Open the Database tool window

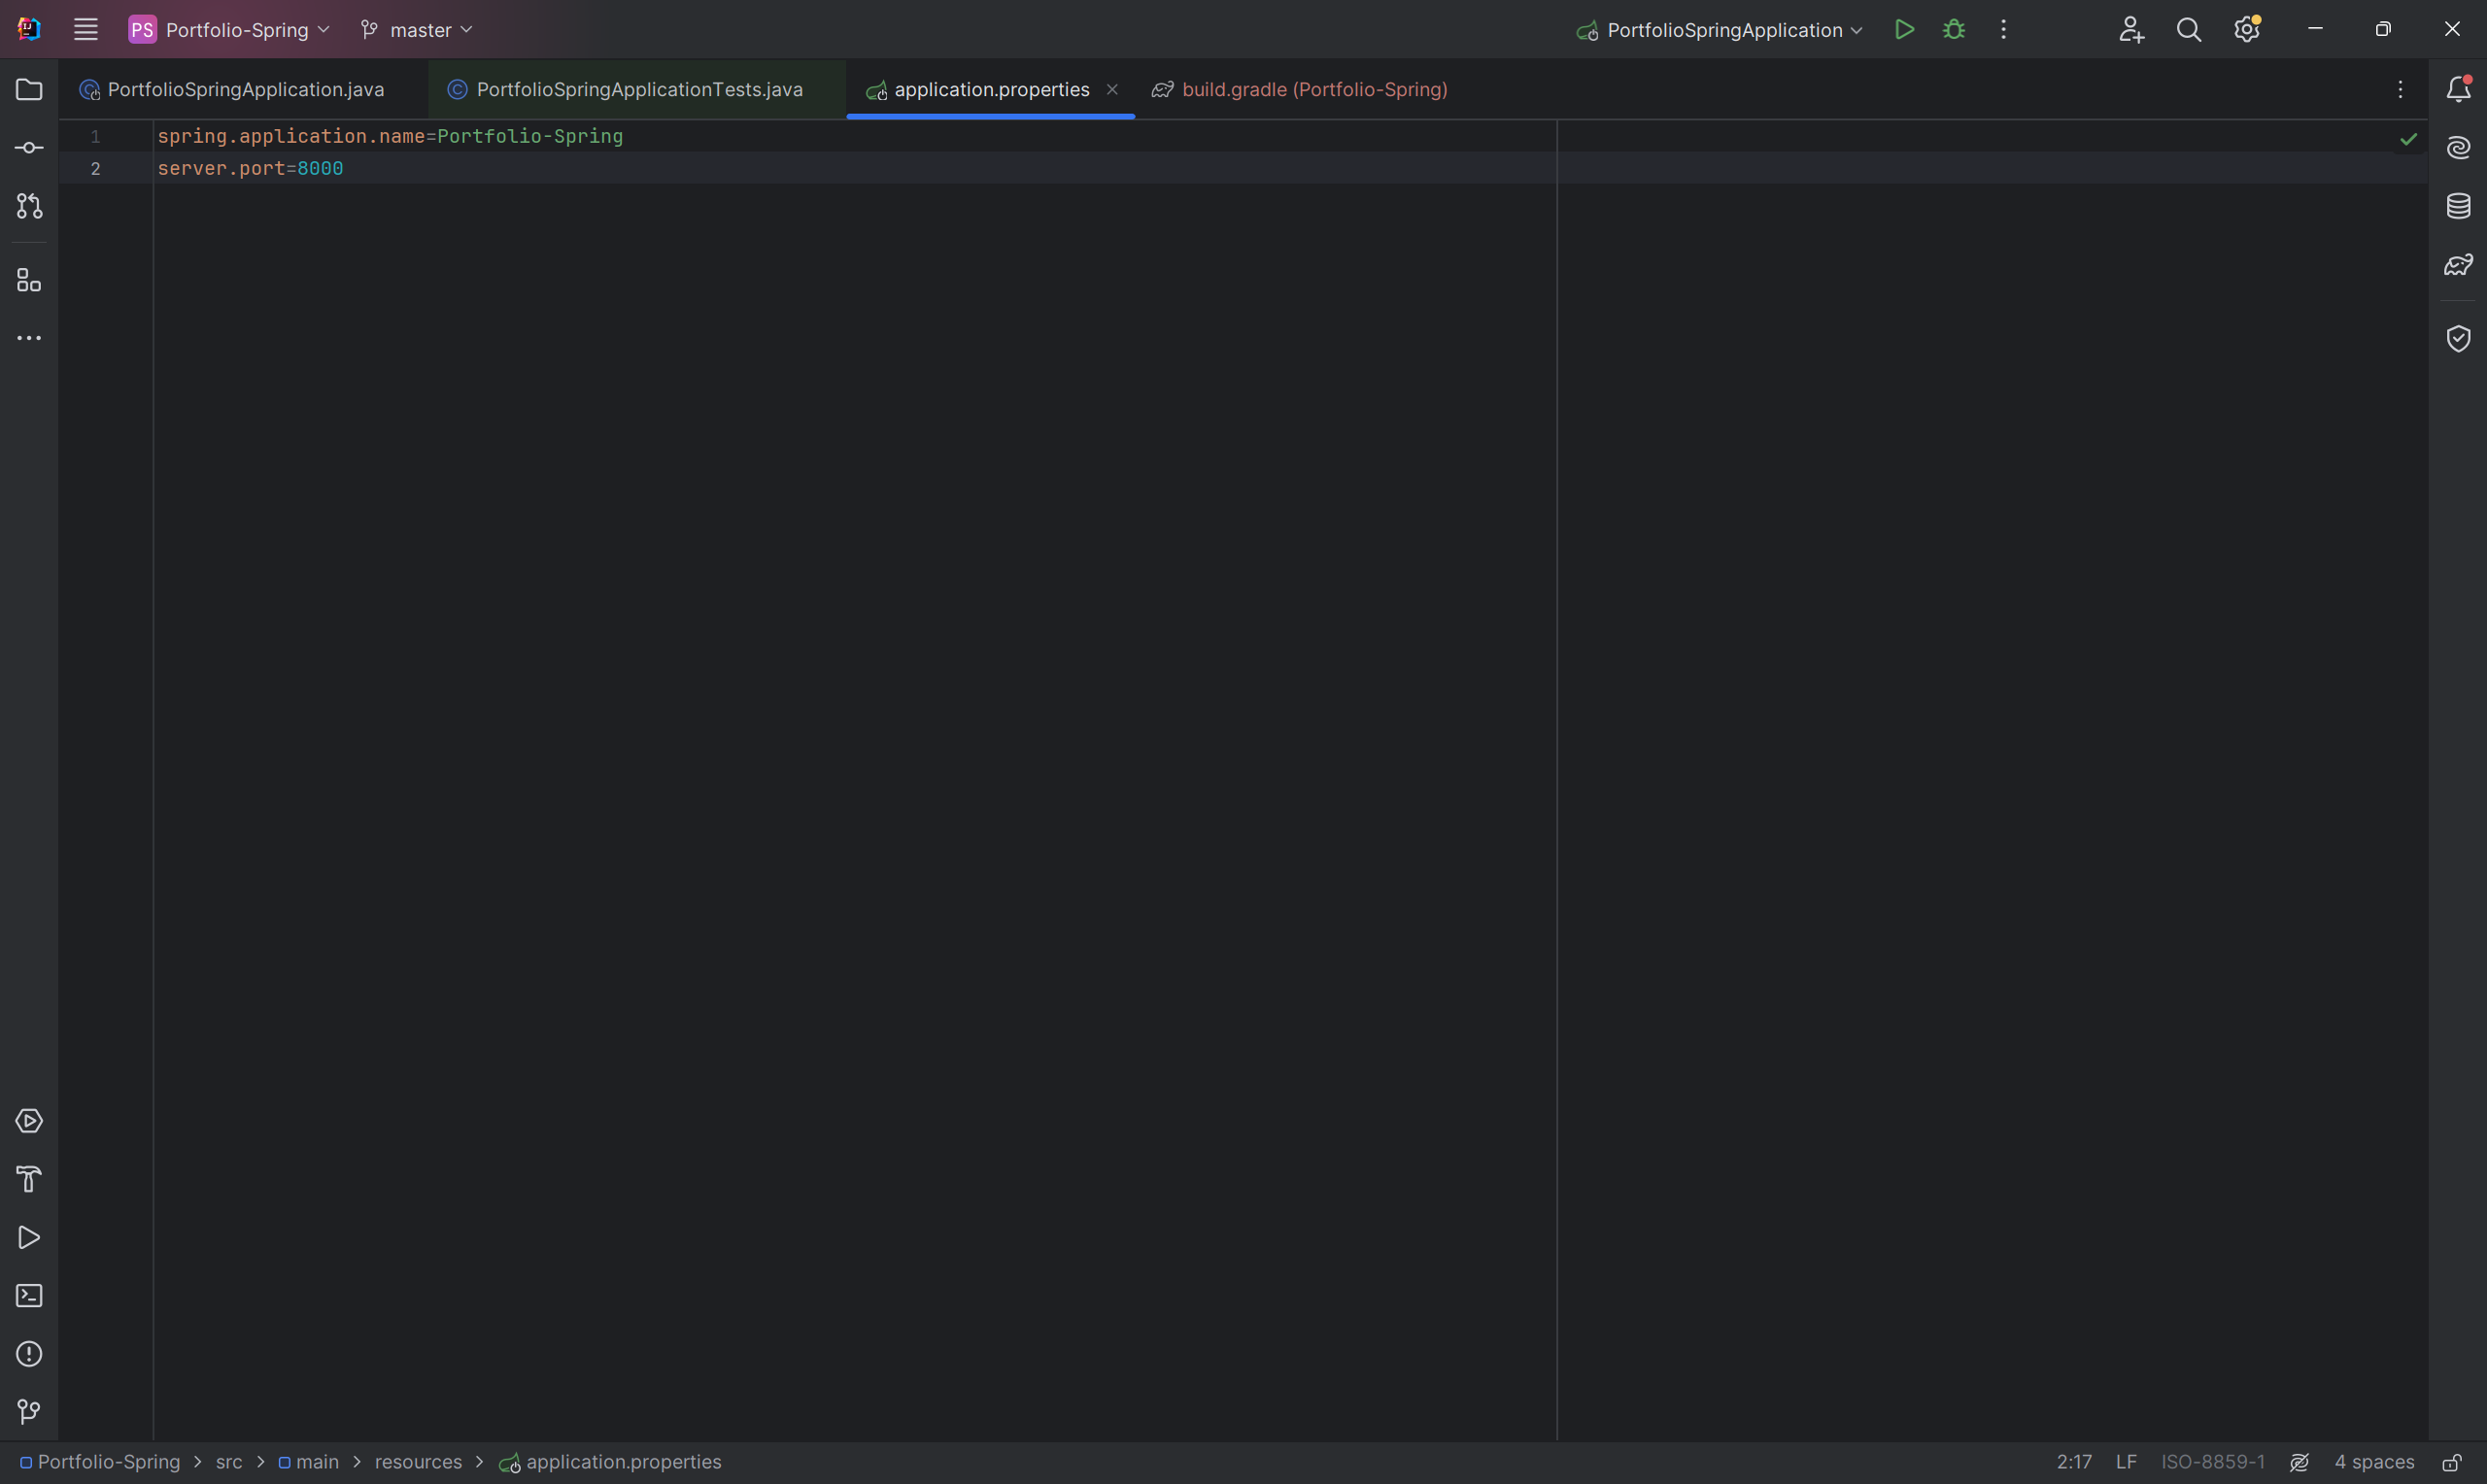(2458, 207)
